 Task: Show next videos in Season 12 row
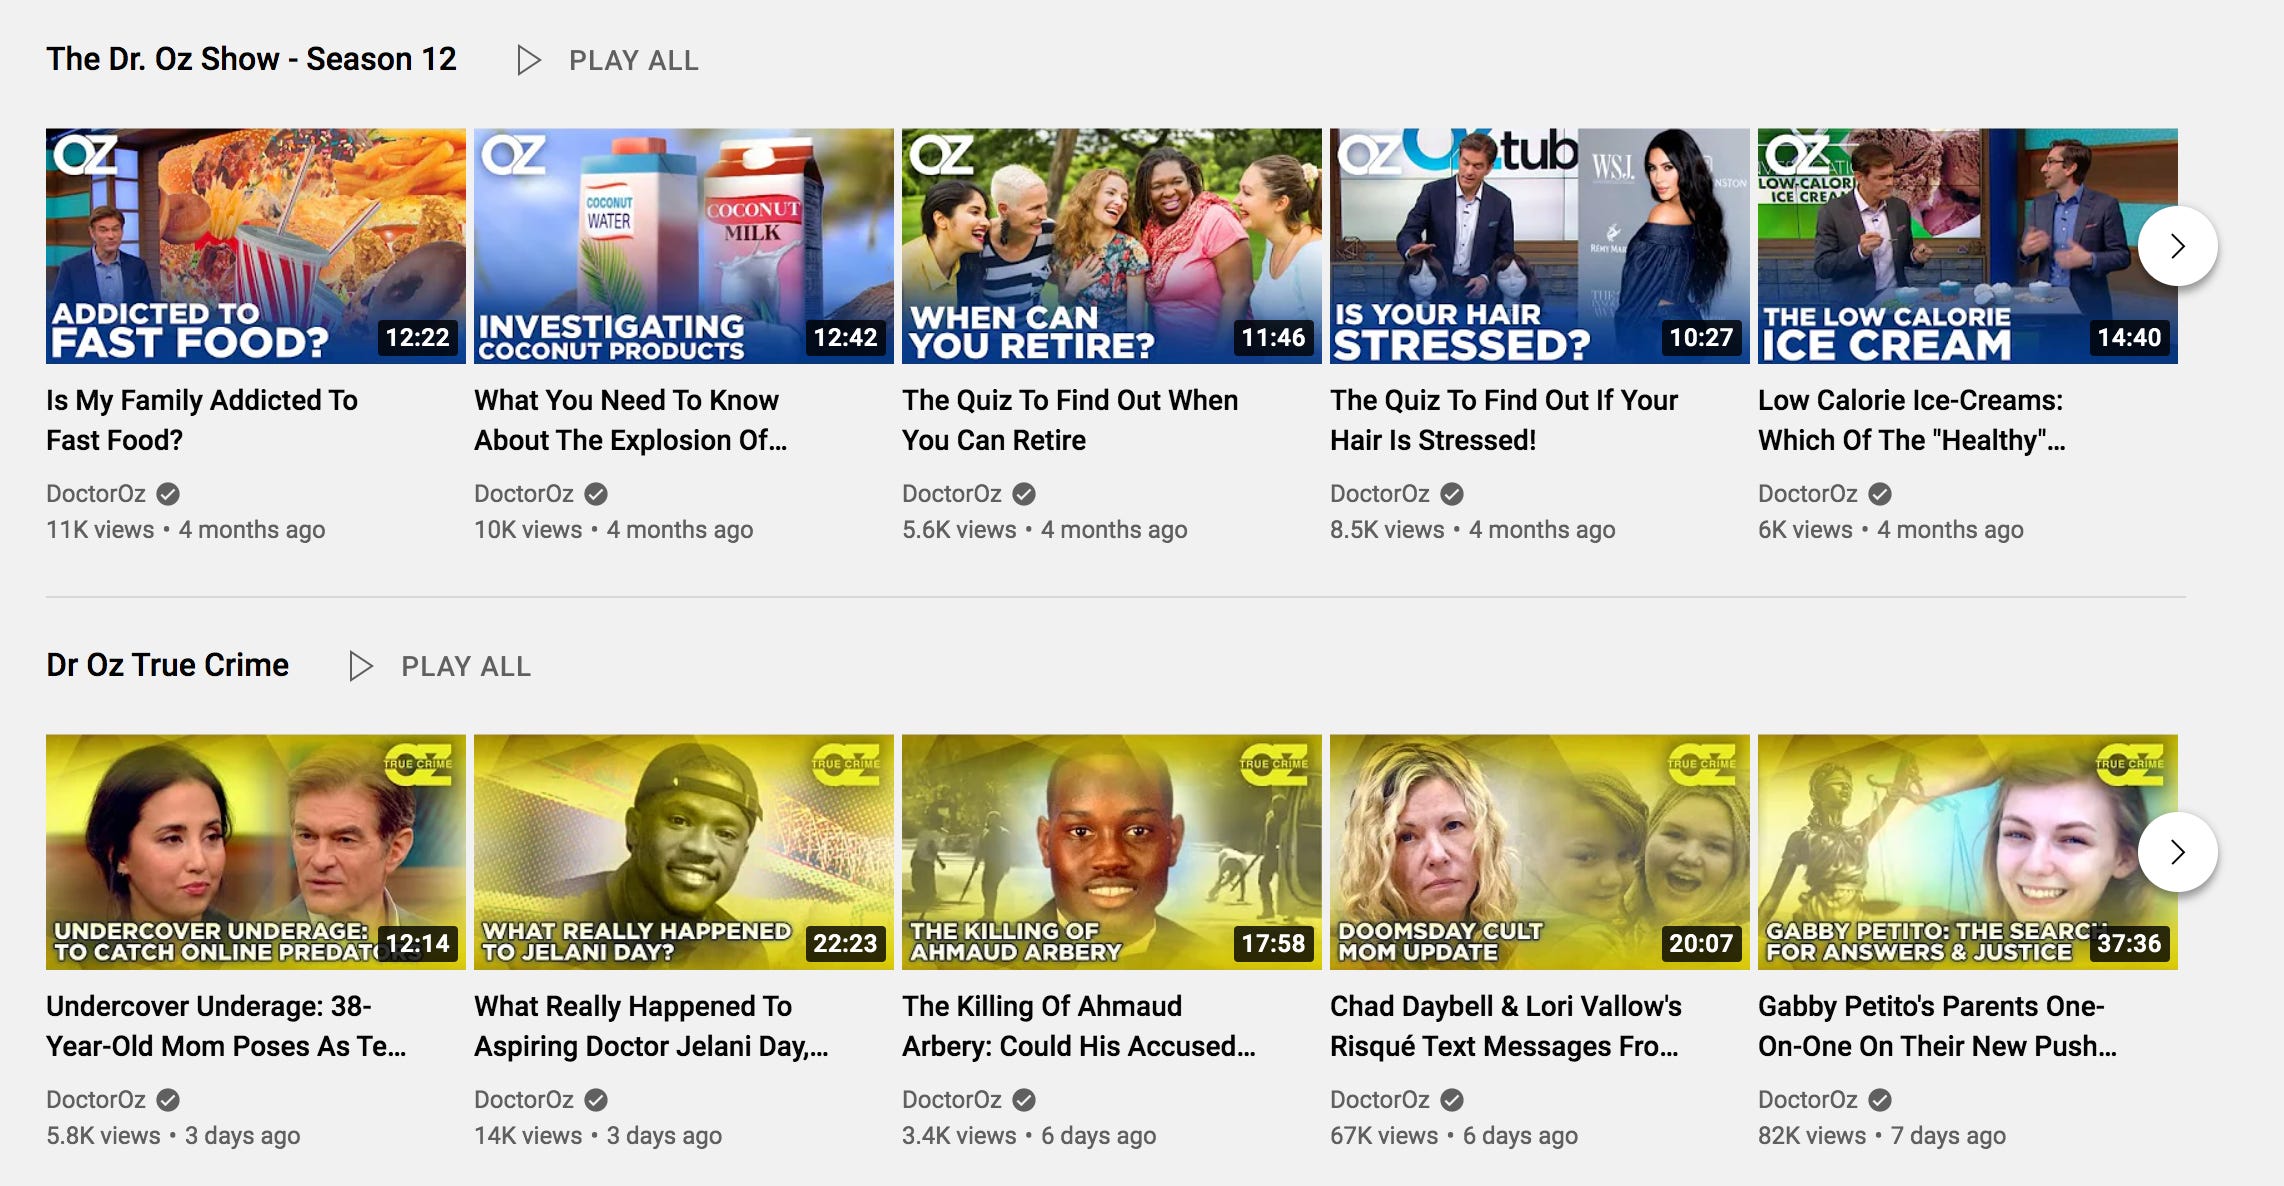pyautogui.click(x=2177, y=246)
